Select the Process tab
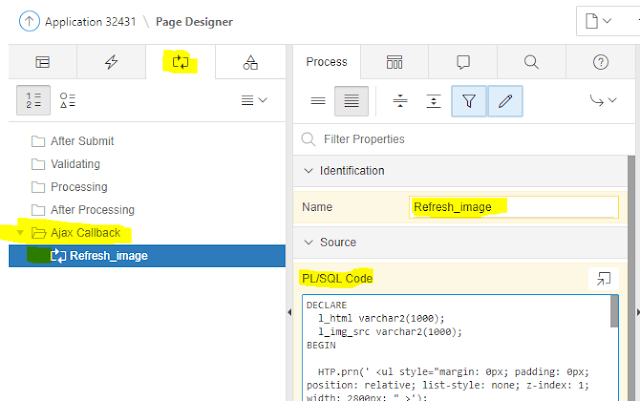The height and width of the screenshot is (401, 640). click(326, 62)
